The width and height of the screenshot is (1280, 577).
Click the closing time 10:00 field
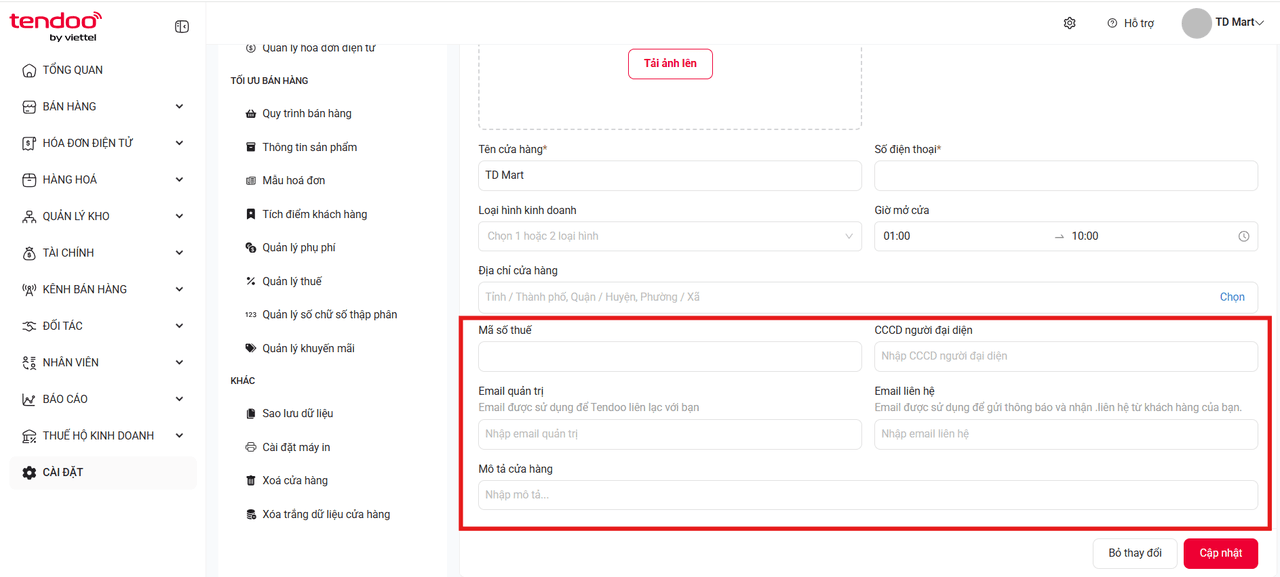click(x=1150, y=236)
